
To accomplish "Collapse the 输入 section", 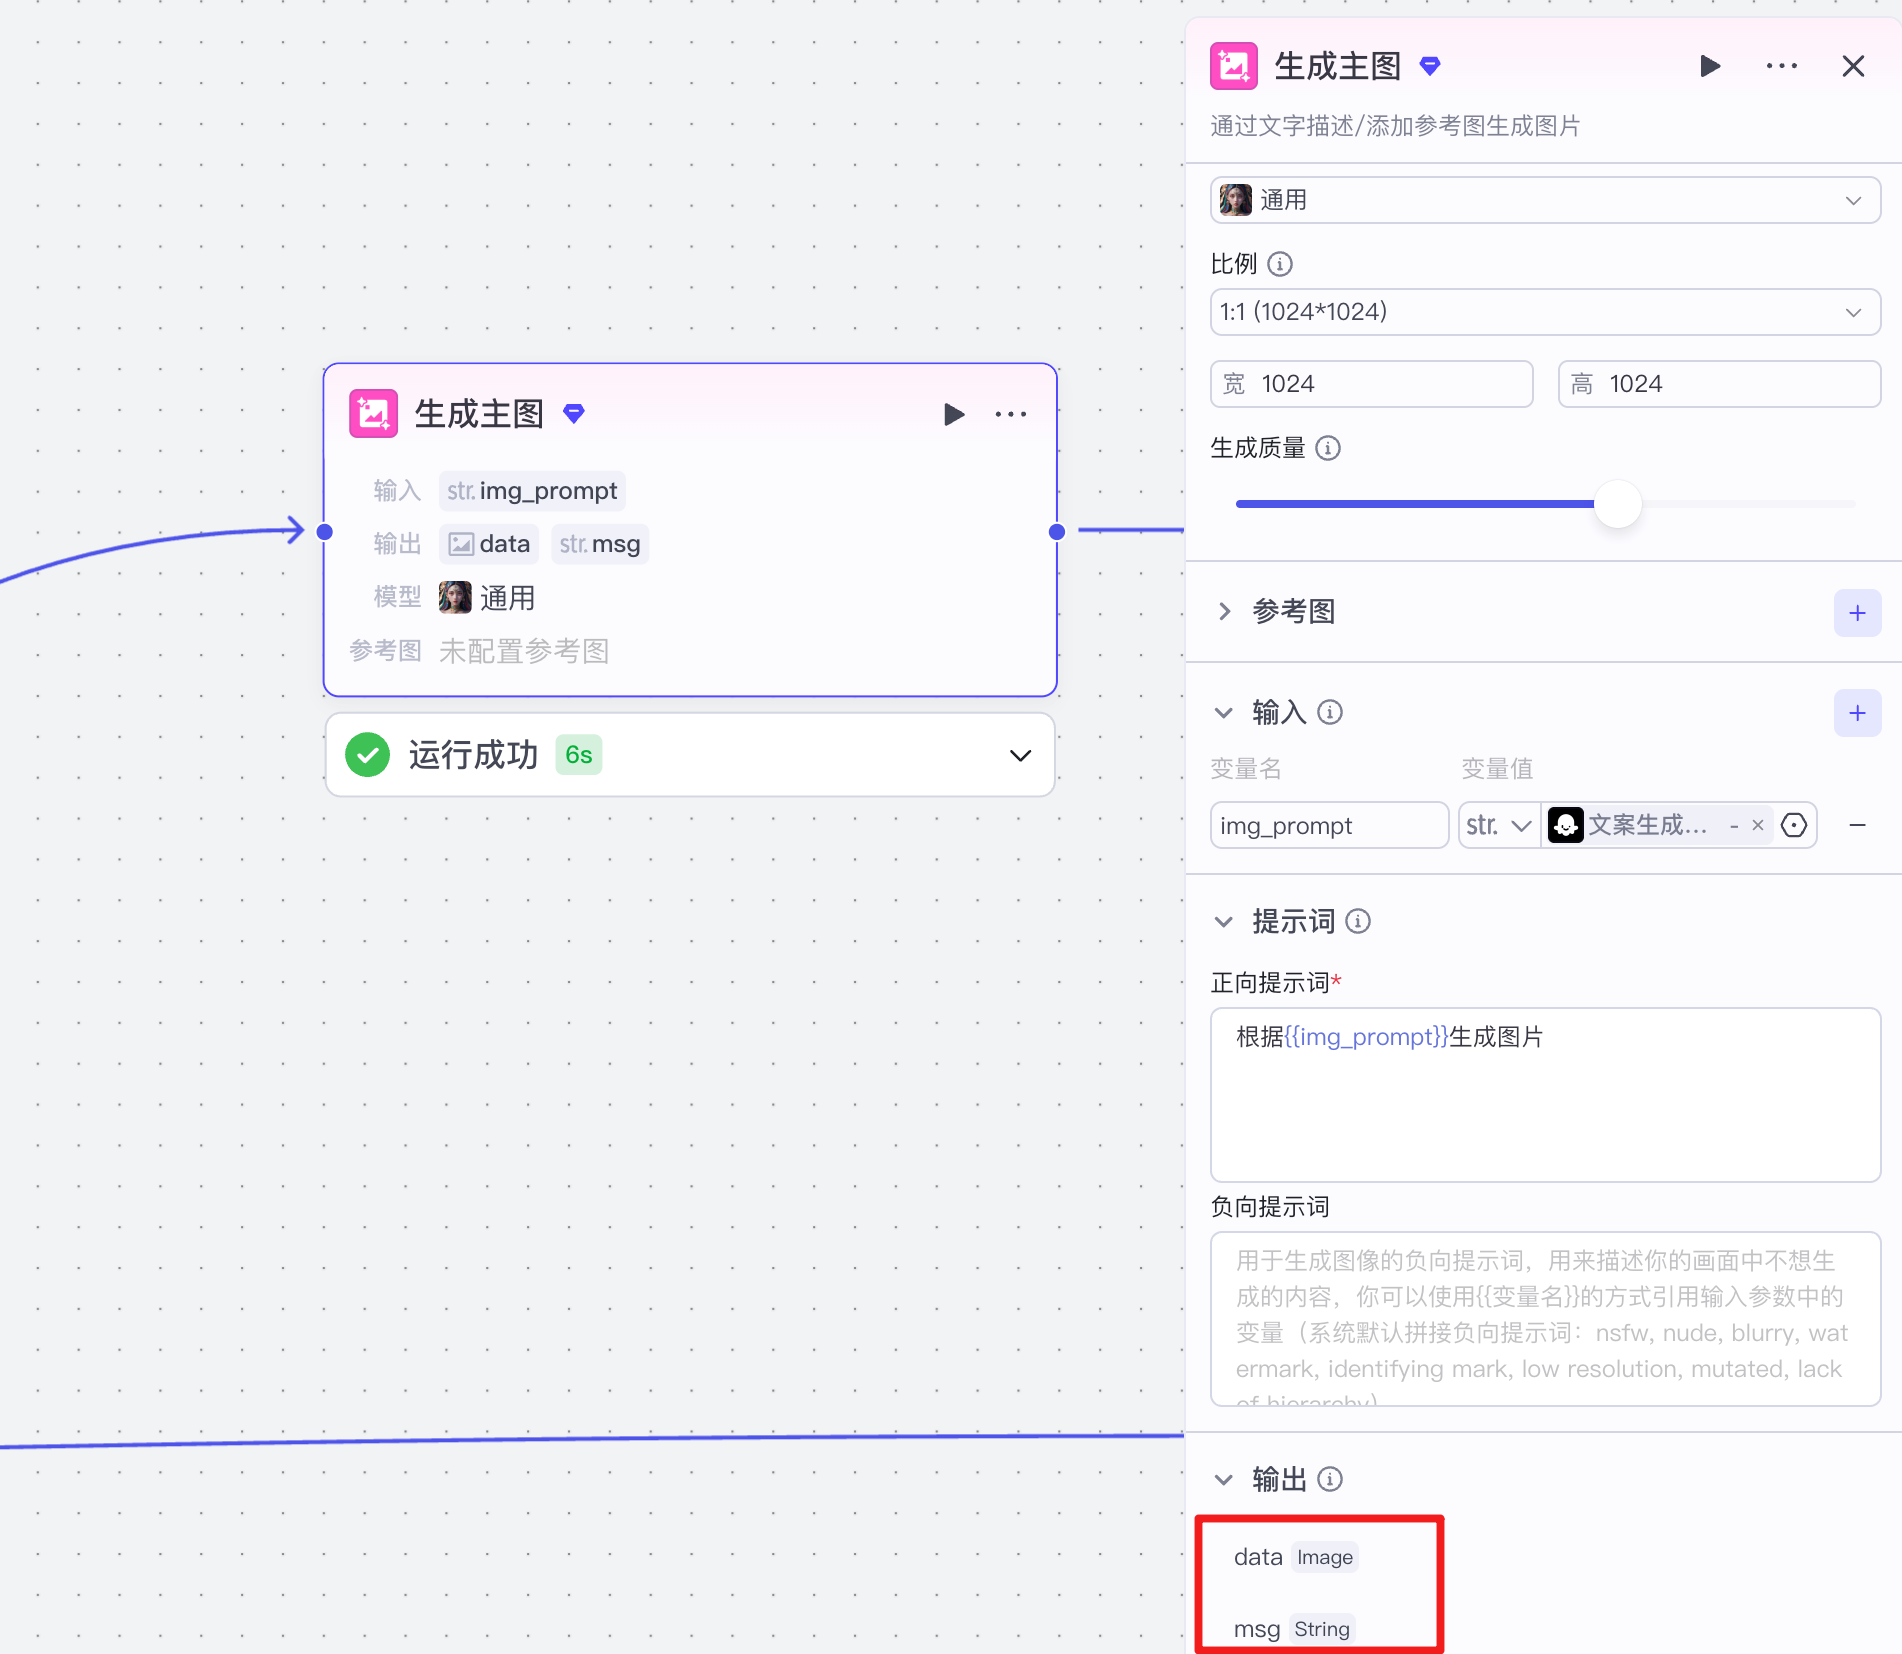I will tap(1224, 712).
